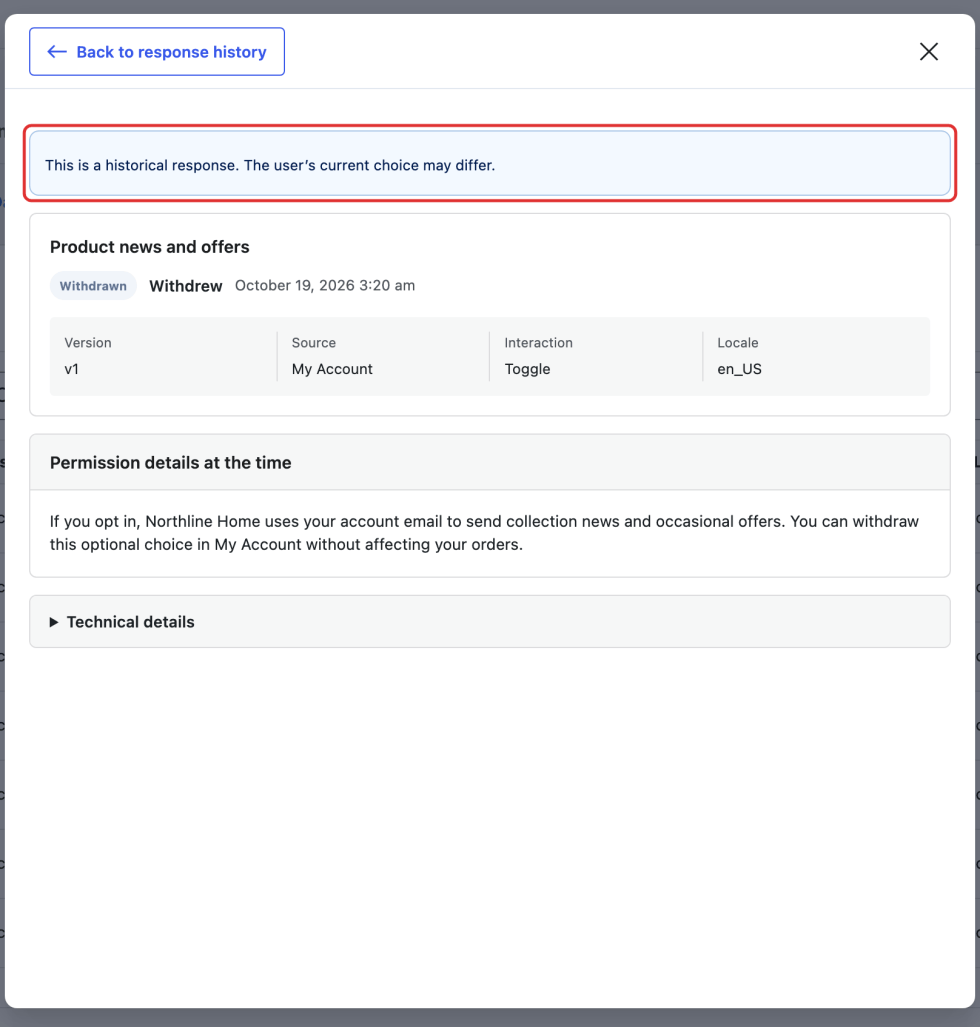Image resolution: width=980 pixels, height=1027 pixels.
Task: Click the bold 'Withdrew' action label
Action: click(186, 286)
